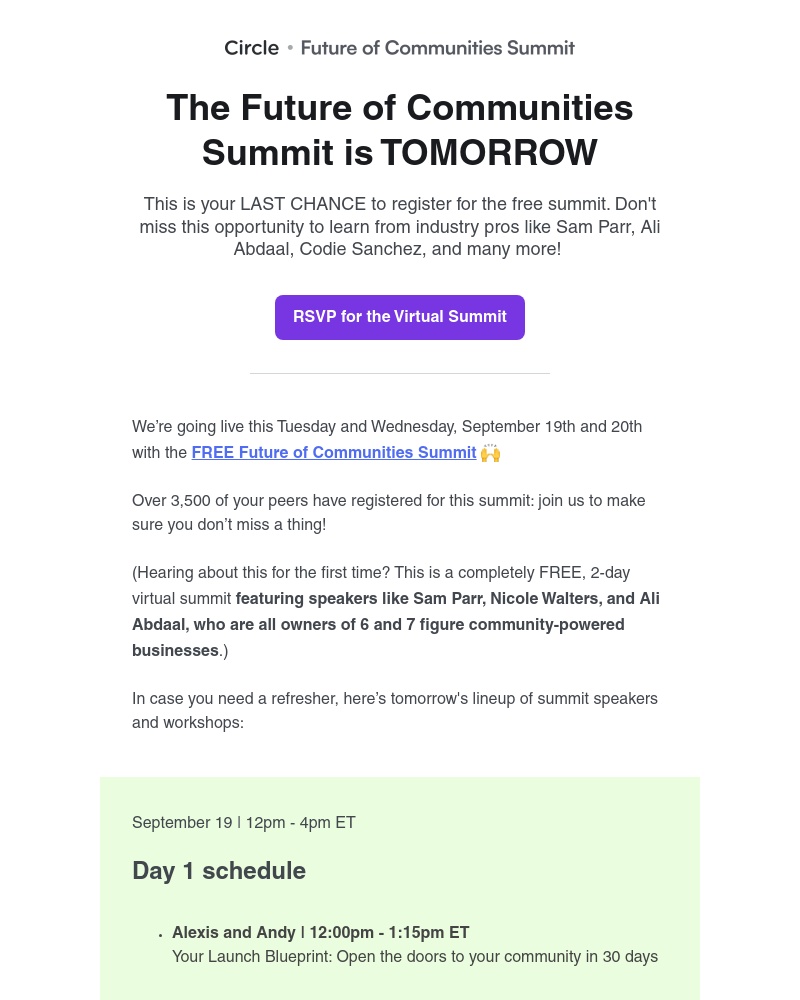Select the LAST CHANCE paragraph text

click(x=399, y=227)
